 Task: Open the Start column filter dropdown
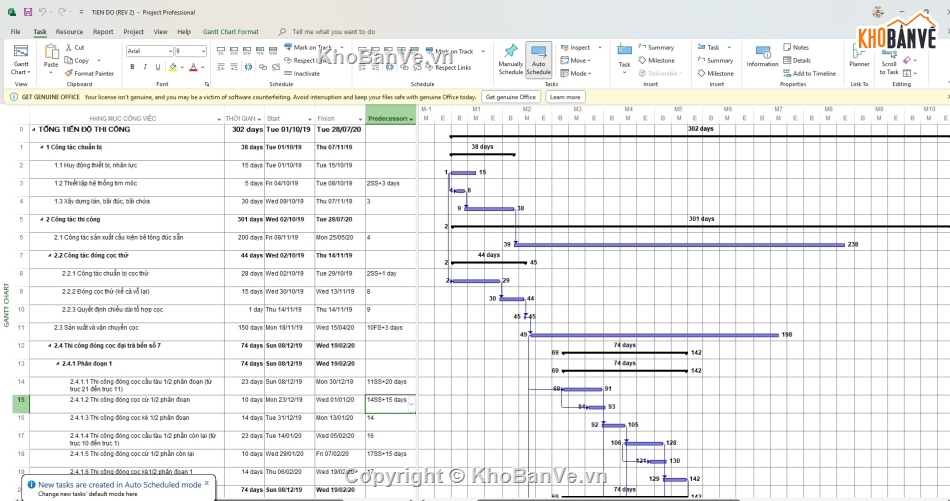[x=310, y=119]
